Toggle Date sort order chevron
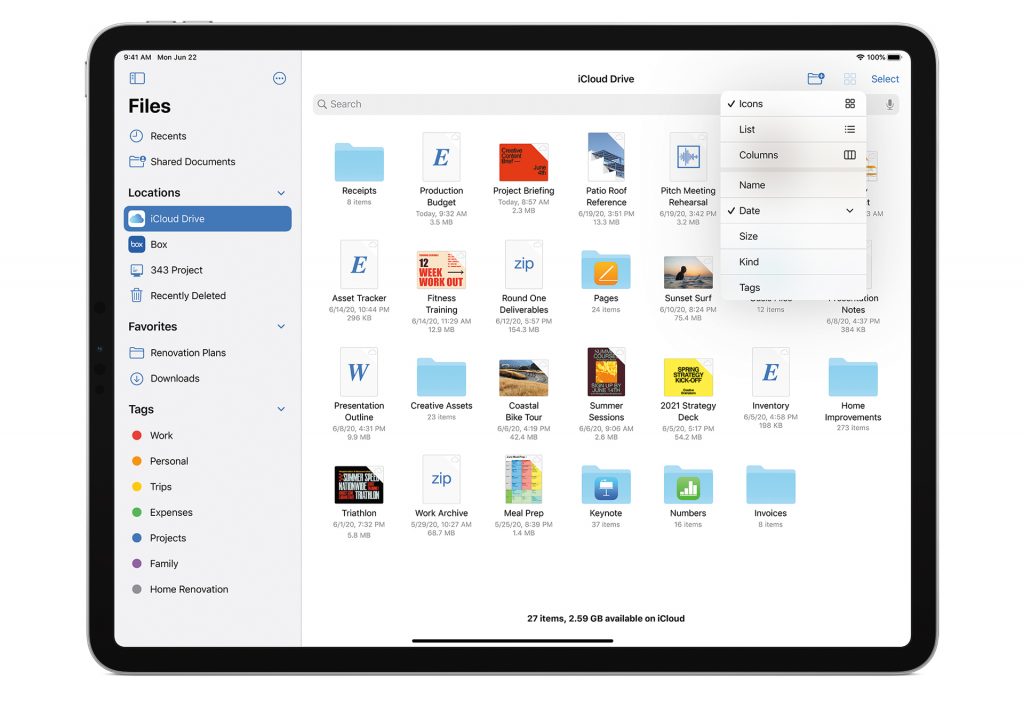 (x=850, y=210)
